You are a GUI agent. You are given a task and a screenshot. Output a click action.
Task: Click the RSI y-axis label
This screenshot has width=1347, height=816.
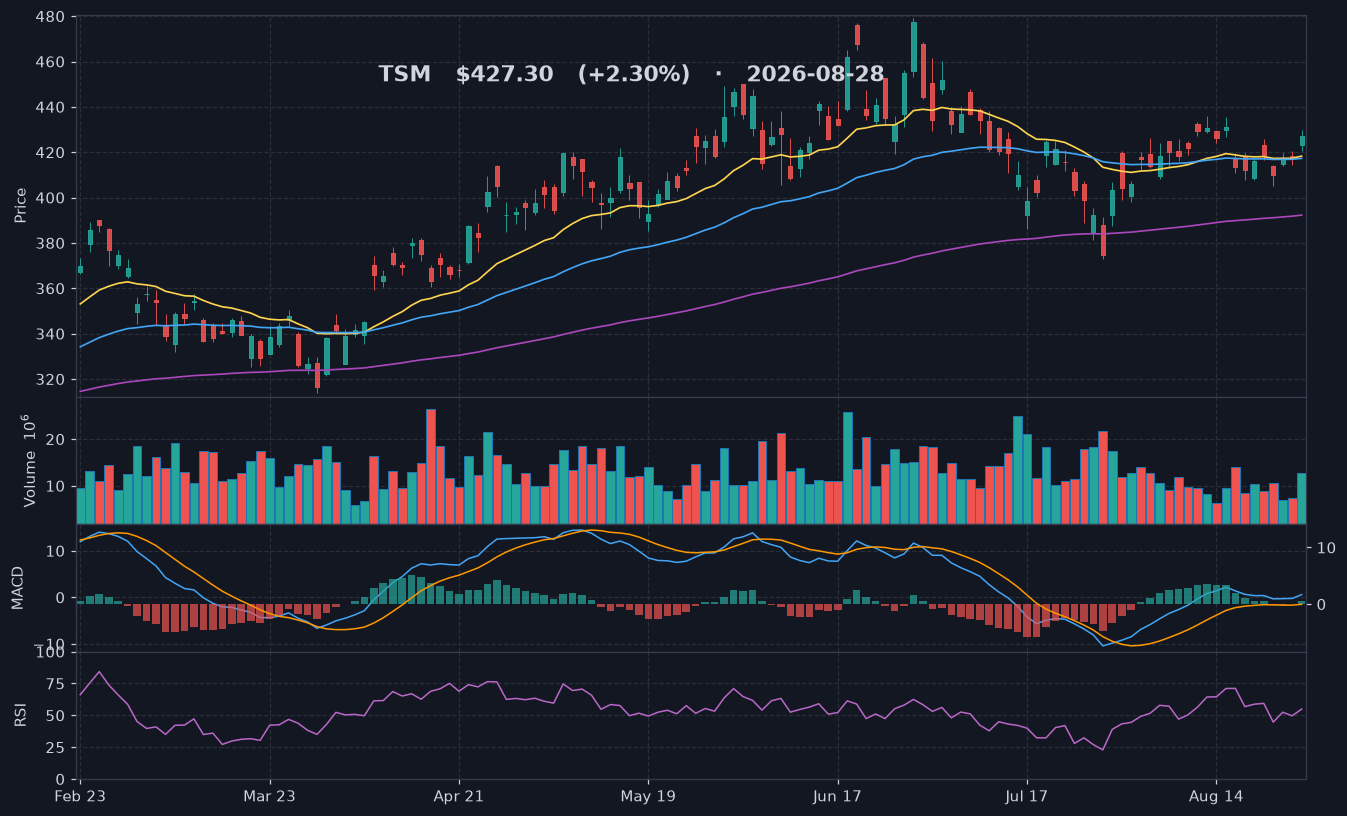(x=21, y=715)
